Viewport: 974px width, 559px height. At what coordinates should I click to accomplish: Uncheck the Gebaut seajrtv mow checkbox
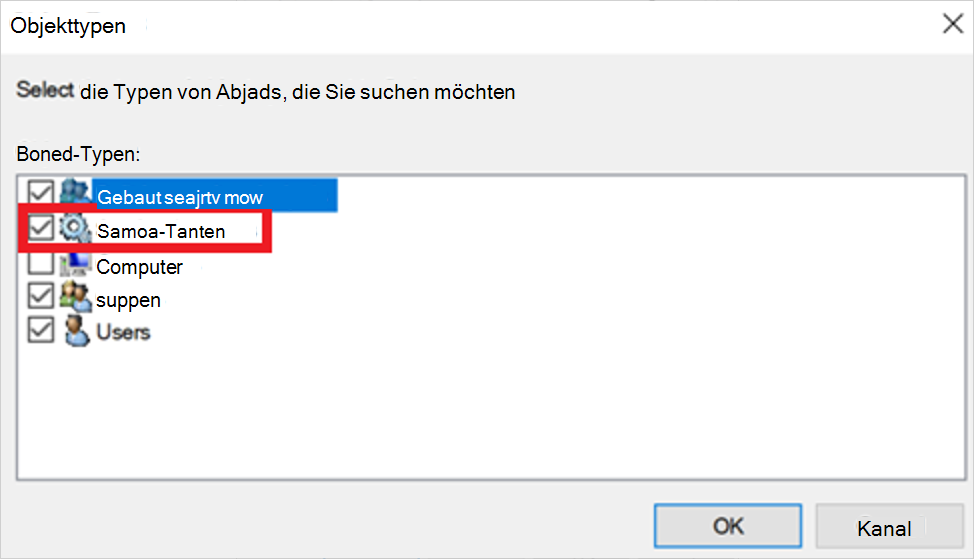(x=41, y=193)
